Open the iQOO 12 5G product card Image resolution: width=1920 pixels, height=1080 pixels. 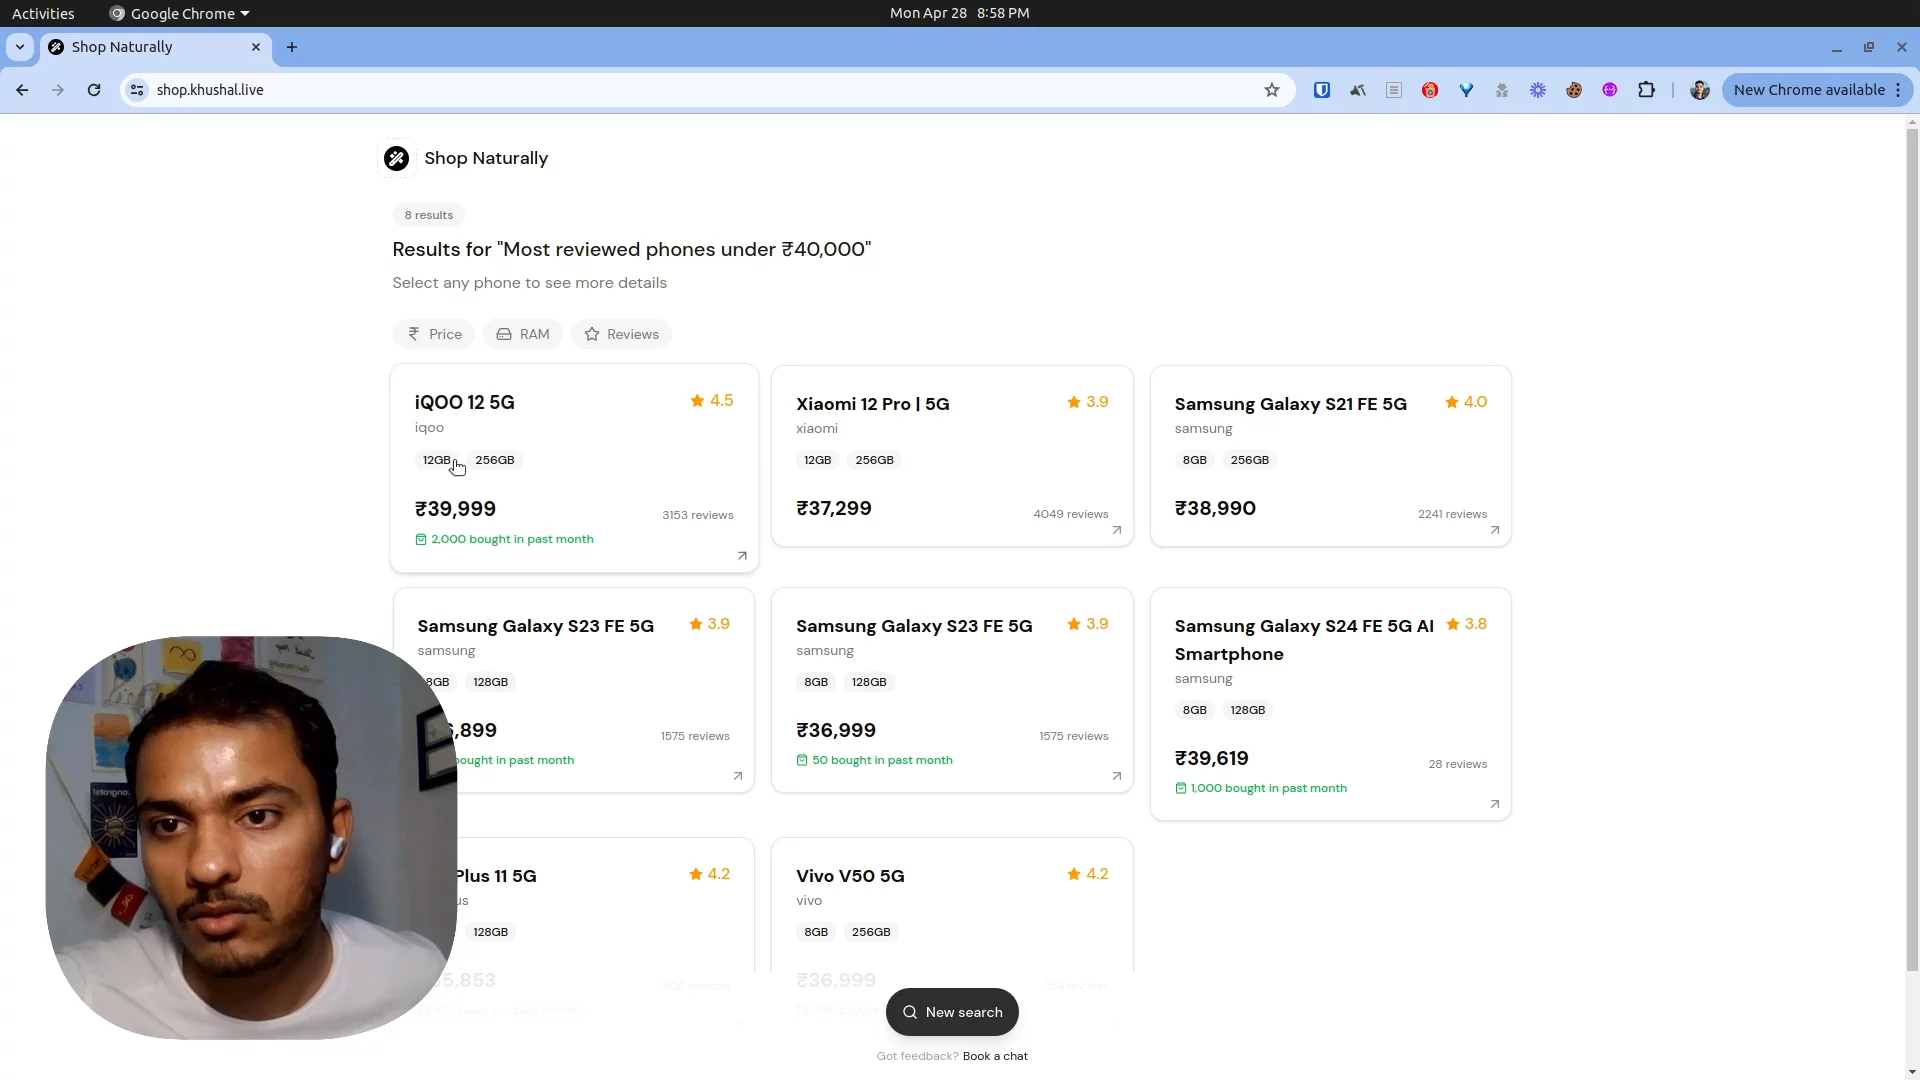click(575, 468)
